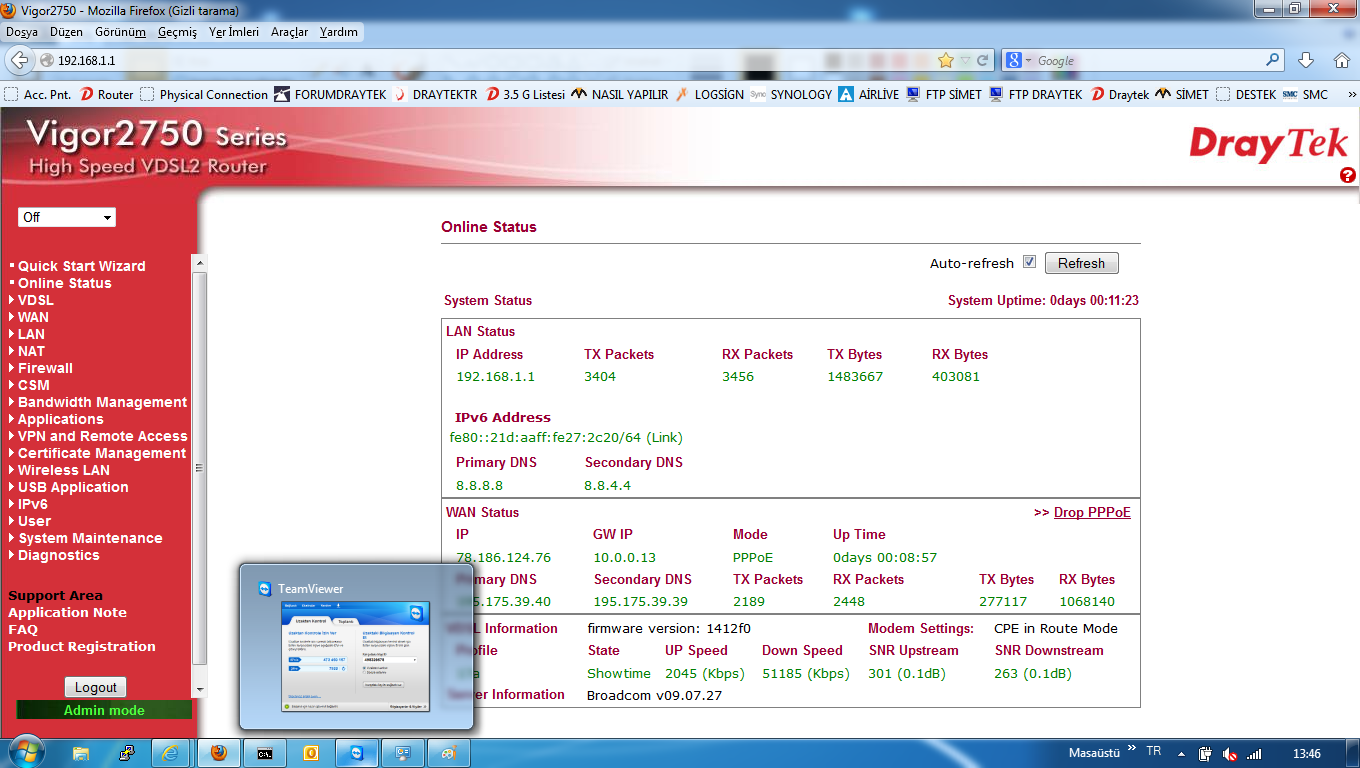Open the Off dropdown in the sidebar
Viewport: 1360px width, 768px height.
(67, 217)
